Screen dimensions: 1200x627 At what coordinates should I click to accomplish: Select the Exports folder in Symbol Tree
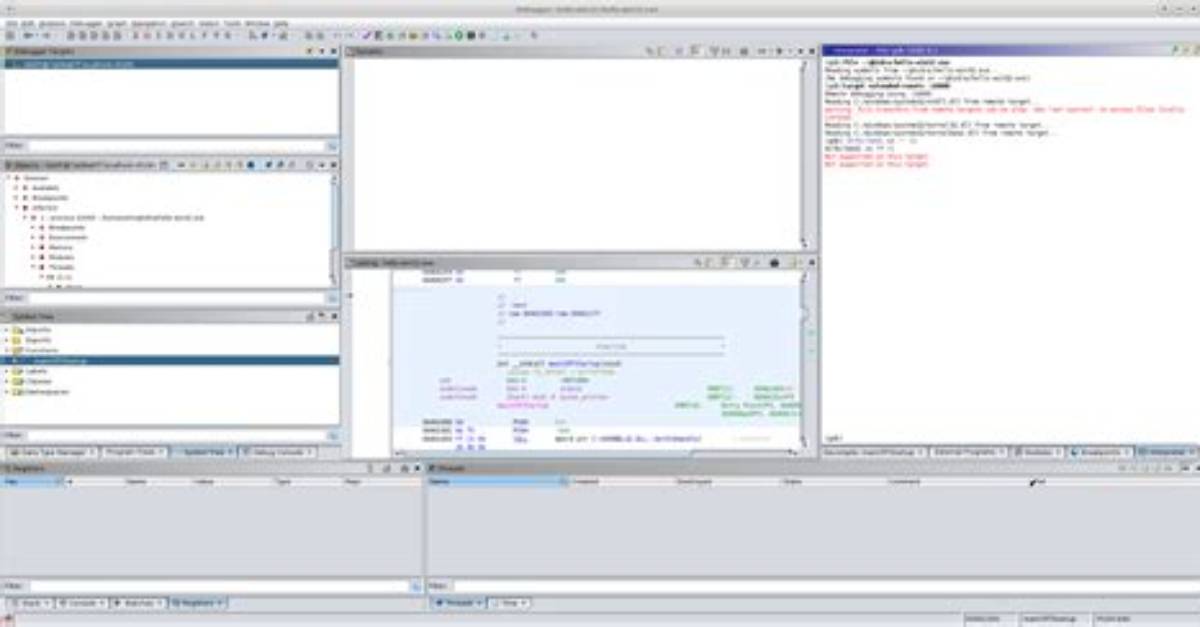pos(38,340)
